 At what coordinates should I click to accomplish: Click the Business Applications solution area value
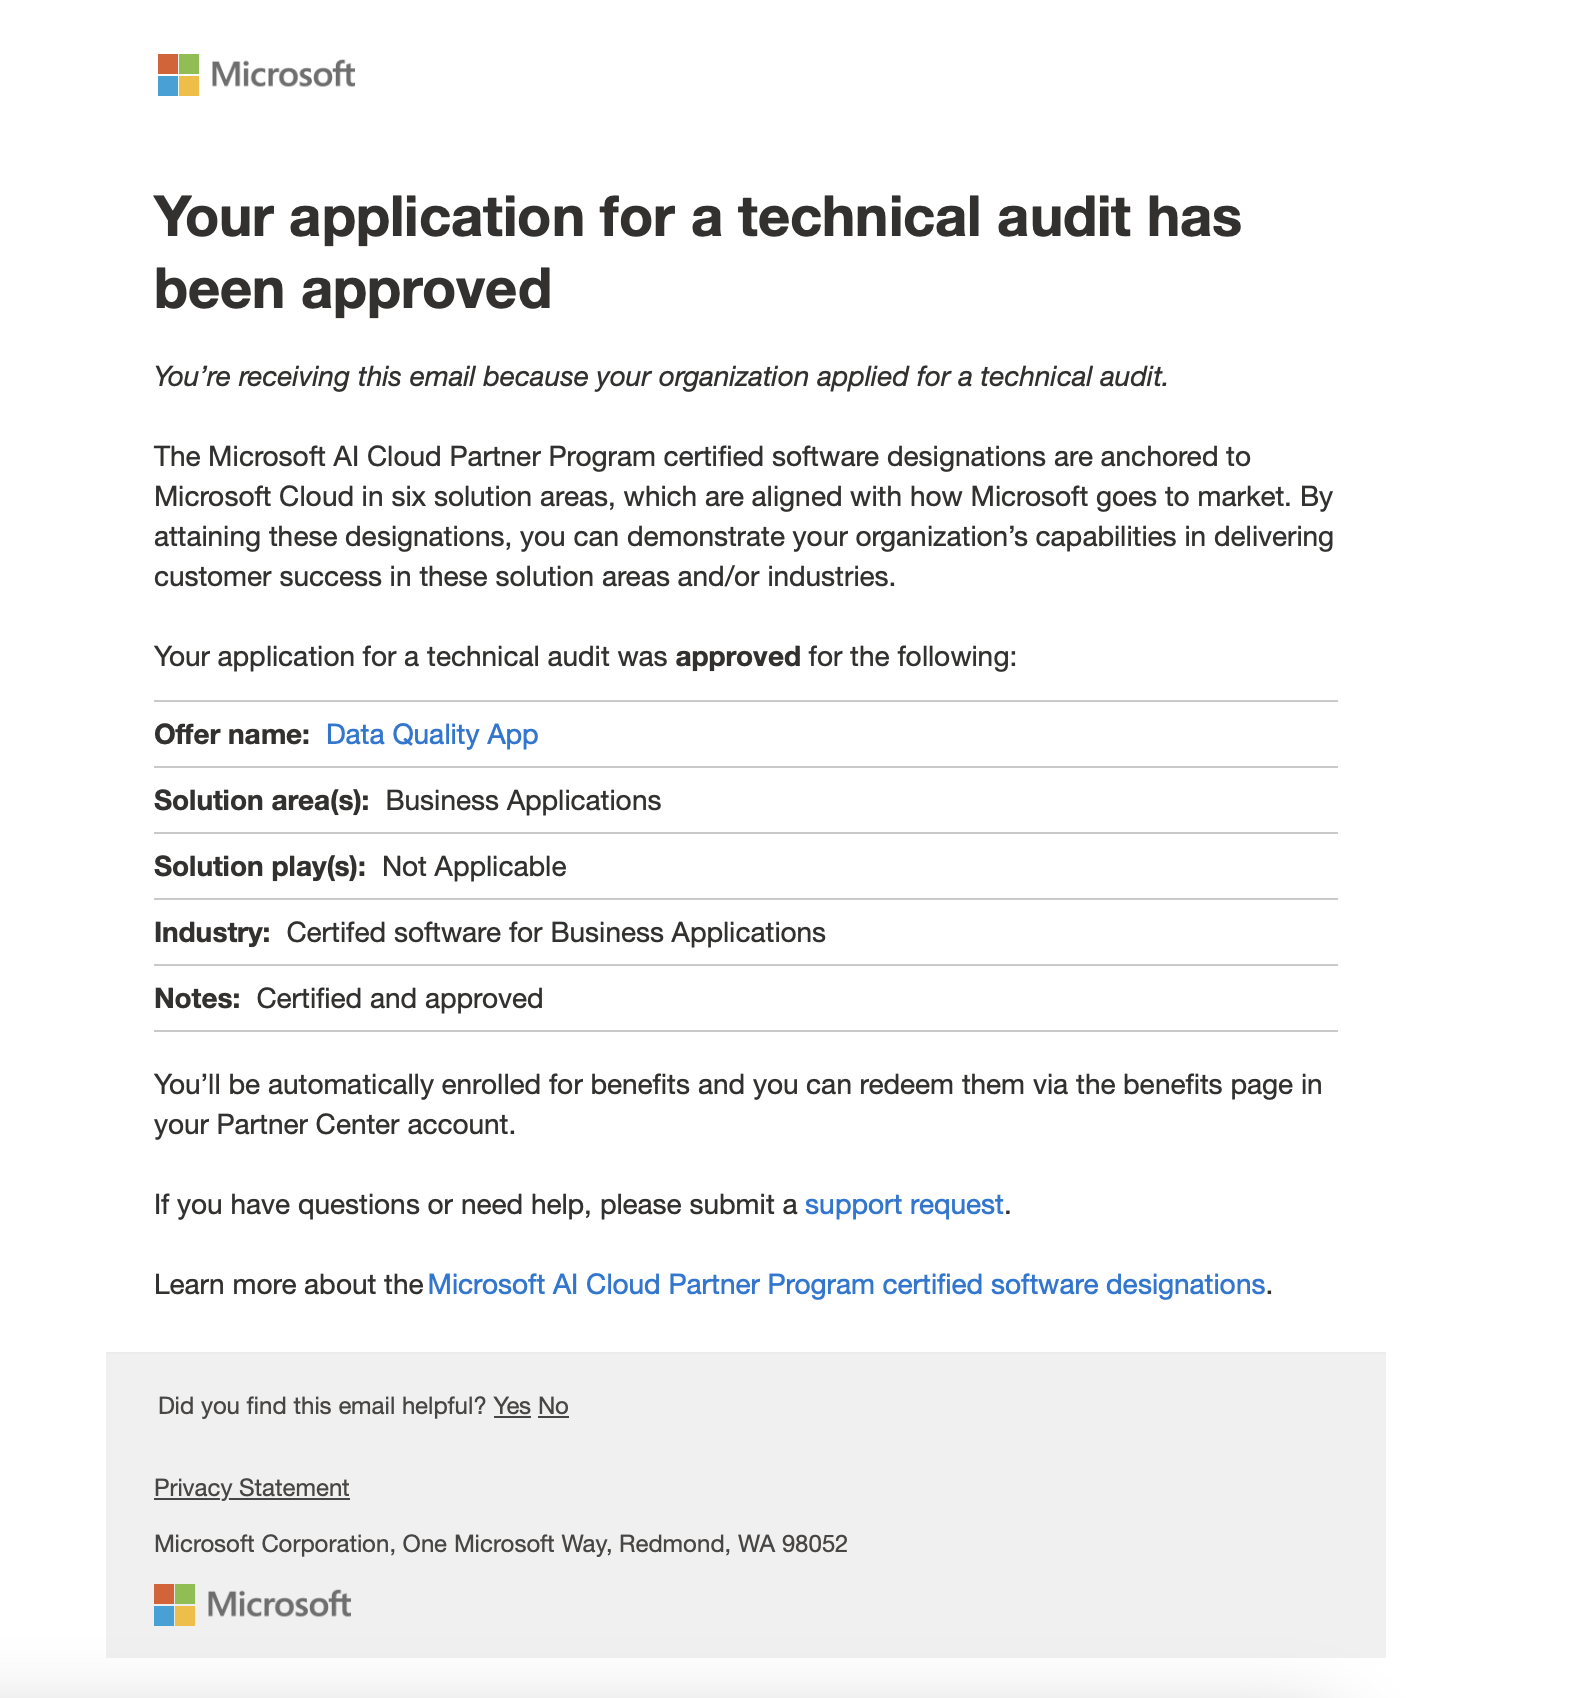(x=524, y=801)
